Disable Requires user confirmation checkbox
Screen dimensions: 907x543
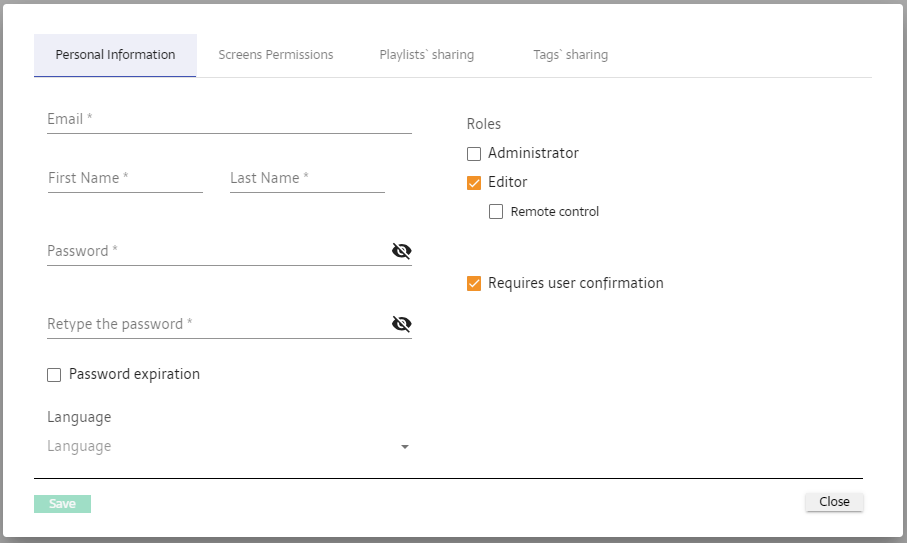[x=474, y=284]
